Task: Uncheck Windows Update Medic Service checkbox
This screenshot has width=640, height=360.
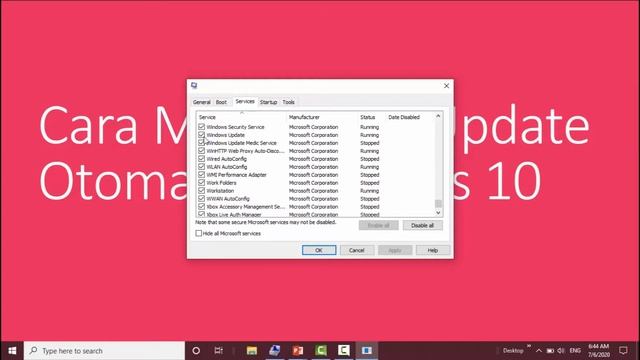Action: coord(201,143)
